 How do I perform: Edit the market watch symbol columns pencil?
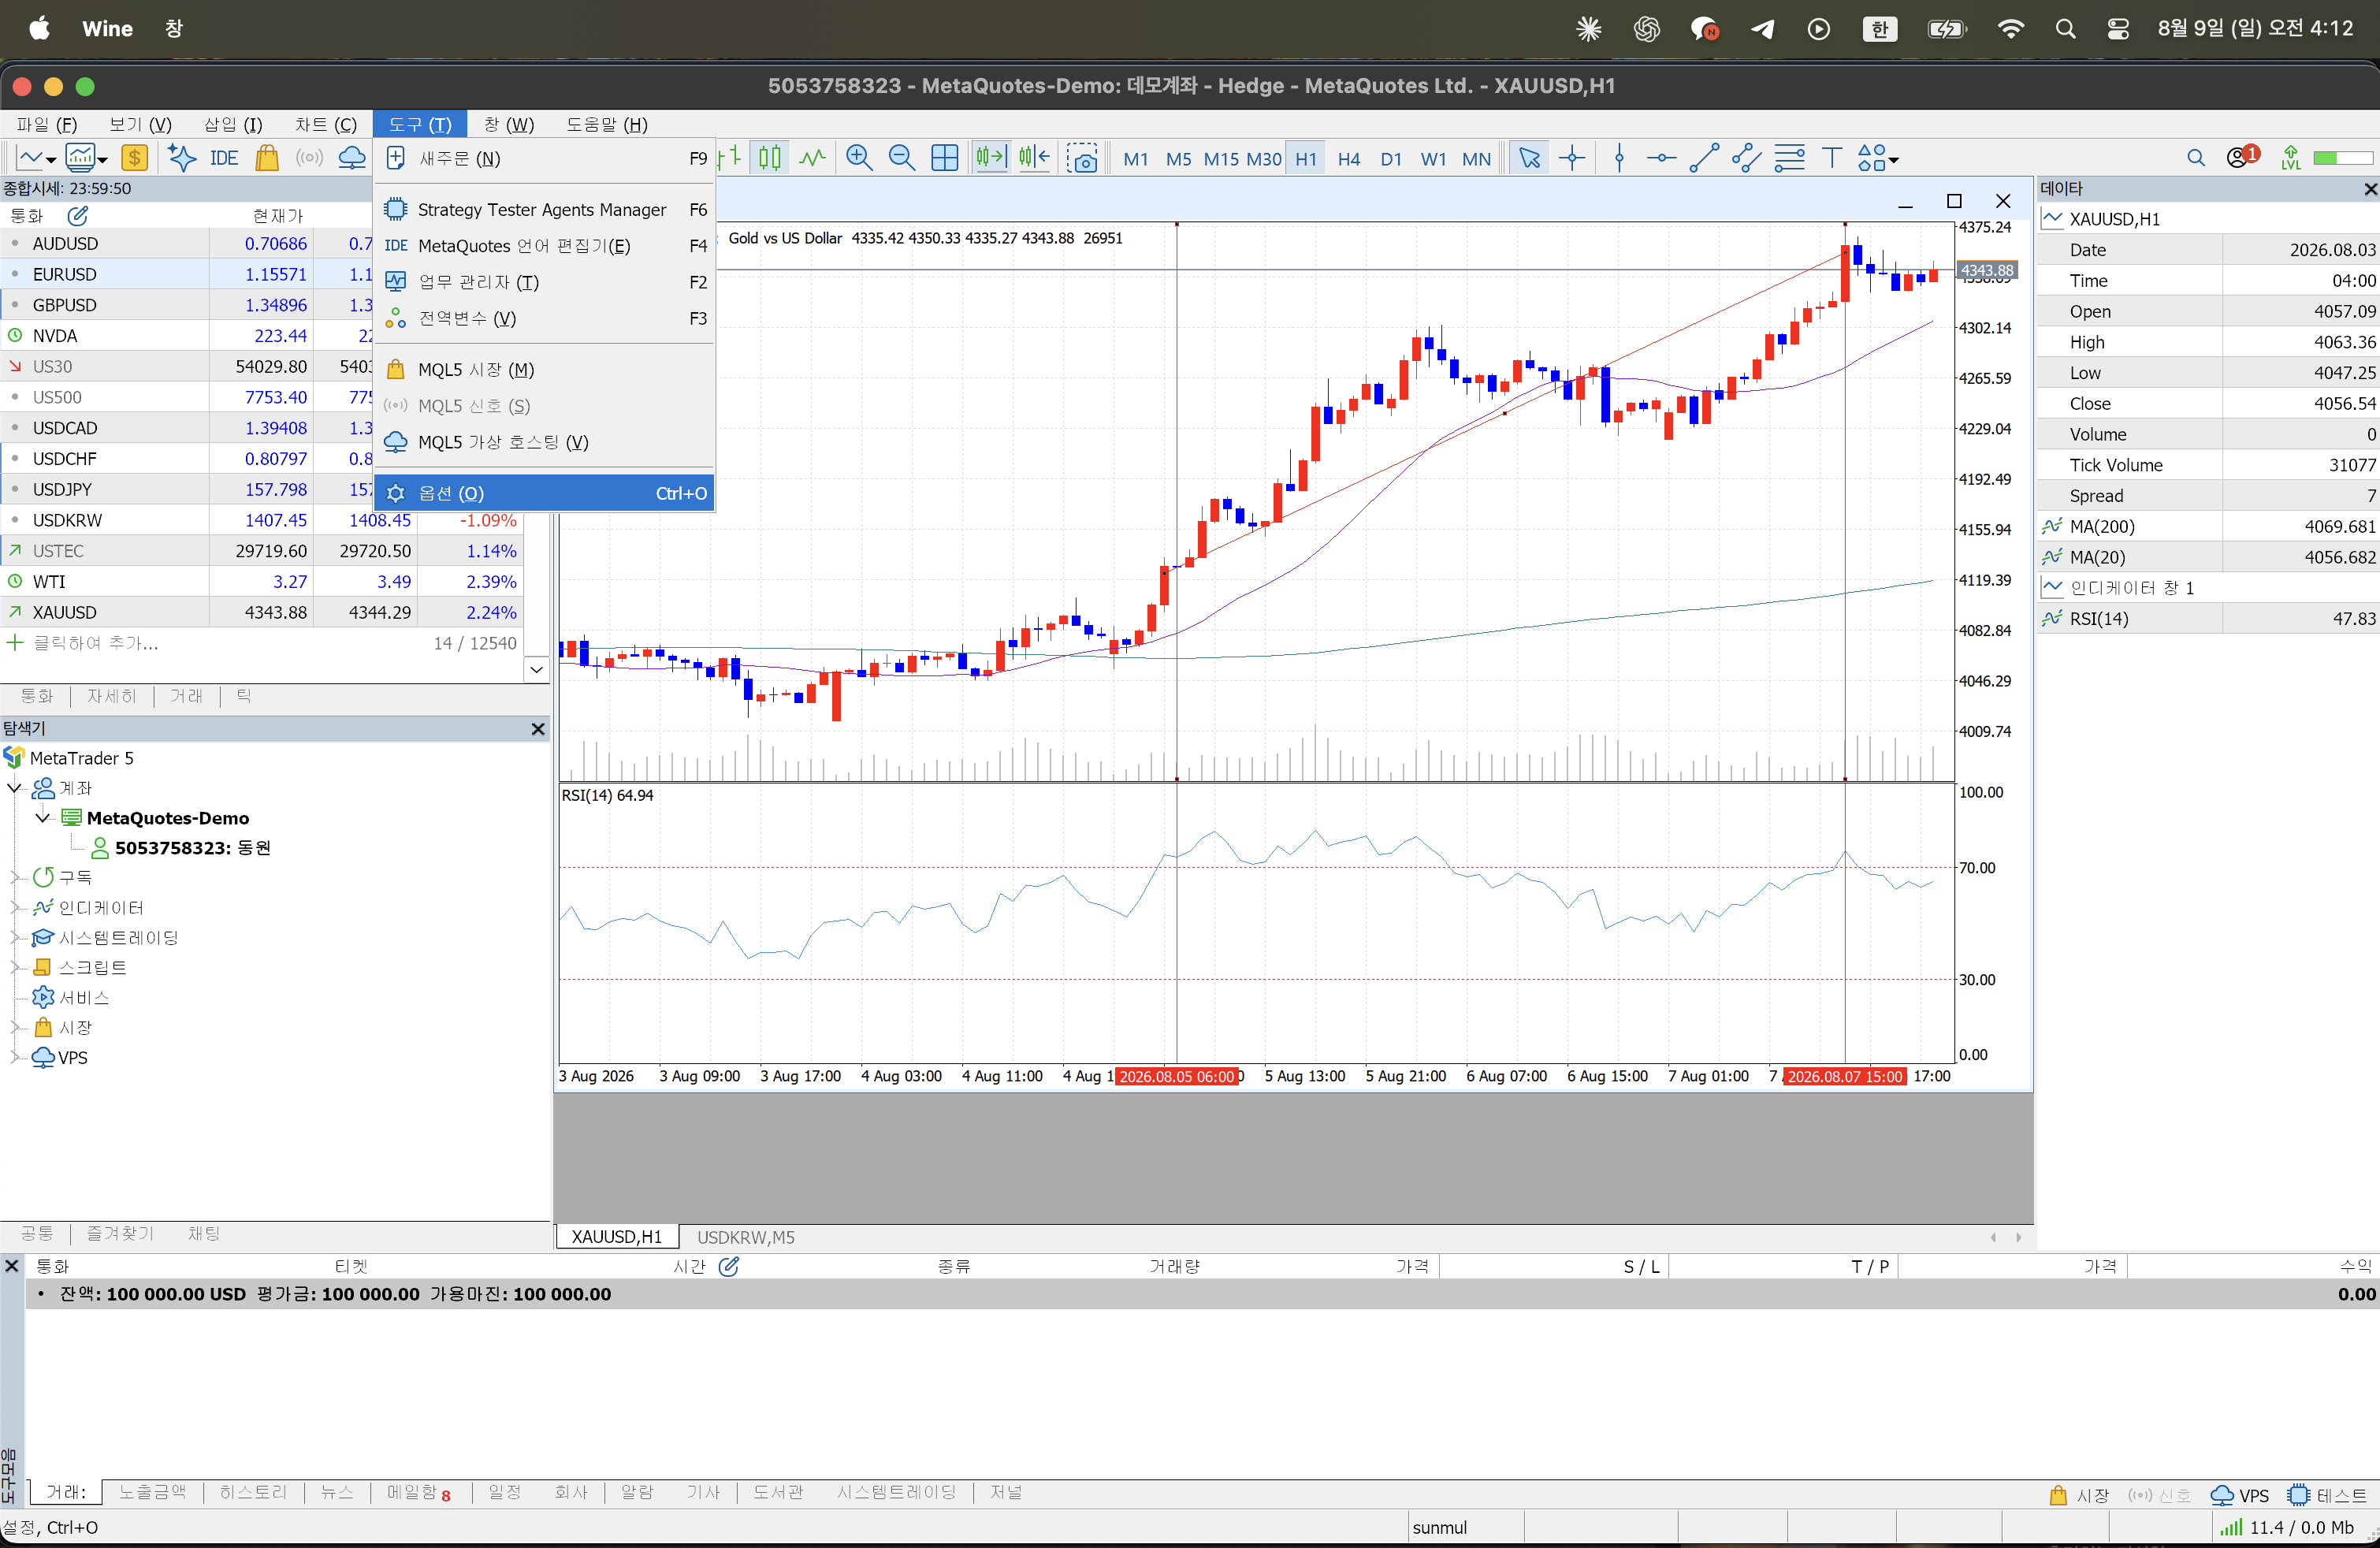[x=77, y=216]
